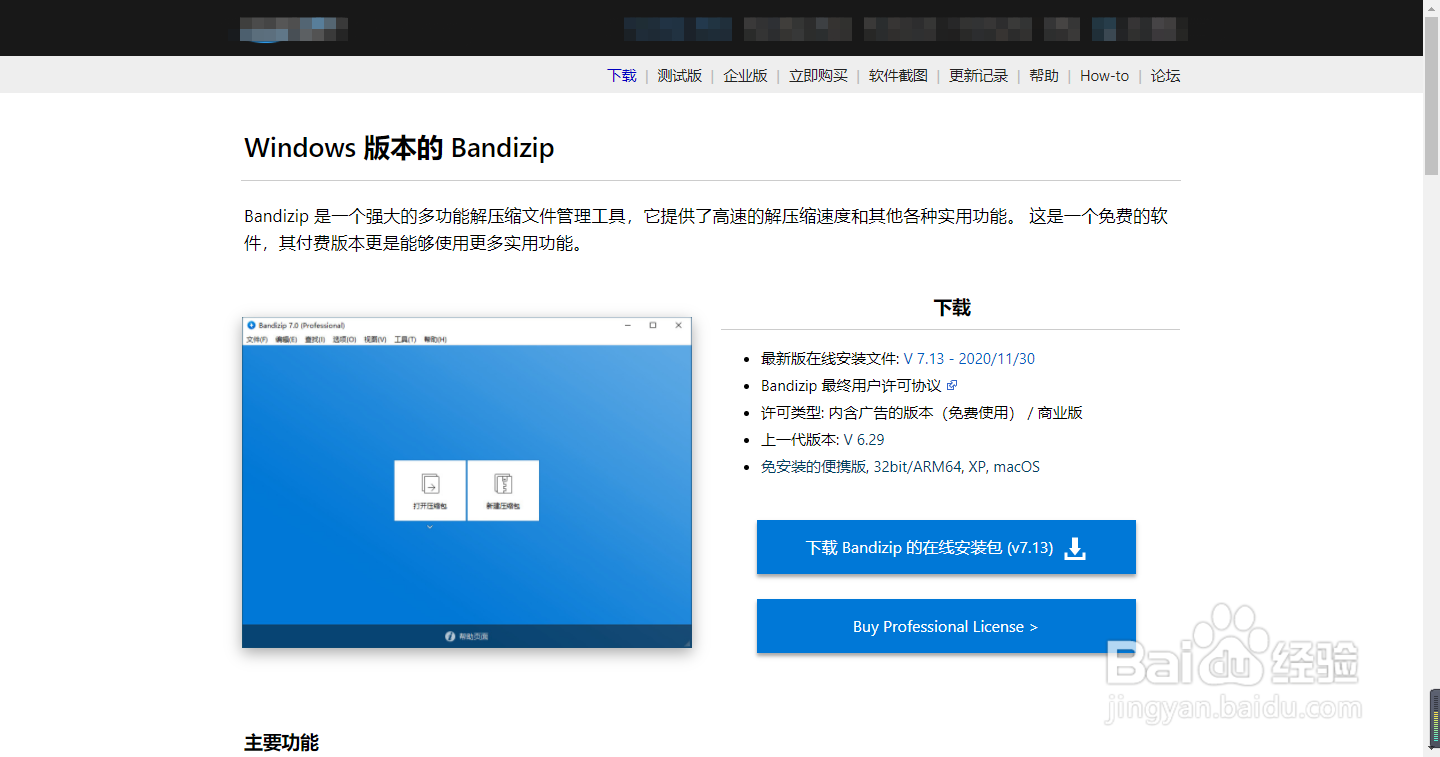Open the external-link icon beside Bandizip 最终用户许可协议
Image resolution: width=1440 pixels, height=757 pixels.
click(951, 385)
